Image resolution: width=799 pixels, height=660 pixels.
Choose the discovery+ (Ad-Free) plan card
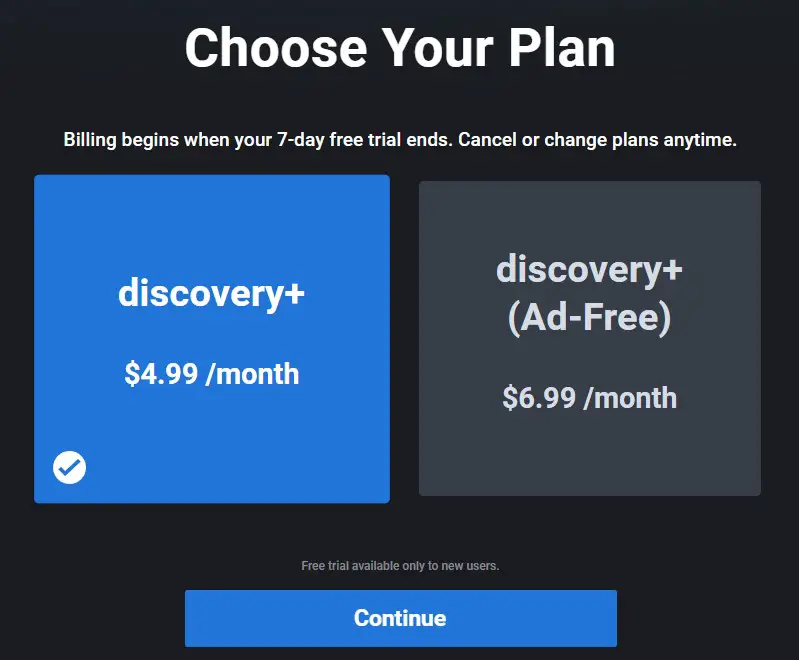click(590, 338)
